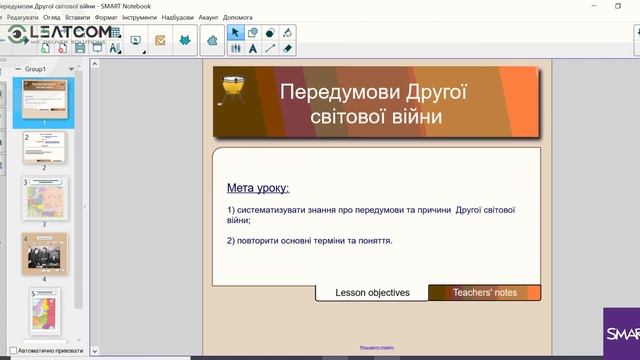Click the page area scroll-down arrow
The image size is (640, 360).
[x=95, y=351]
